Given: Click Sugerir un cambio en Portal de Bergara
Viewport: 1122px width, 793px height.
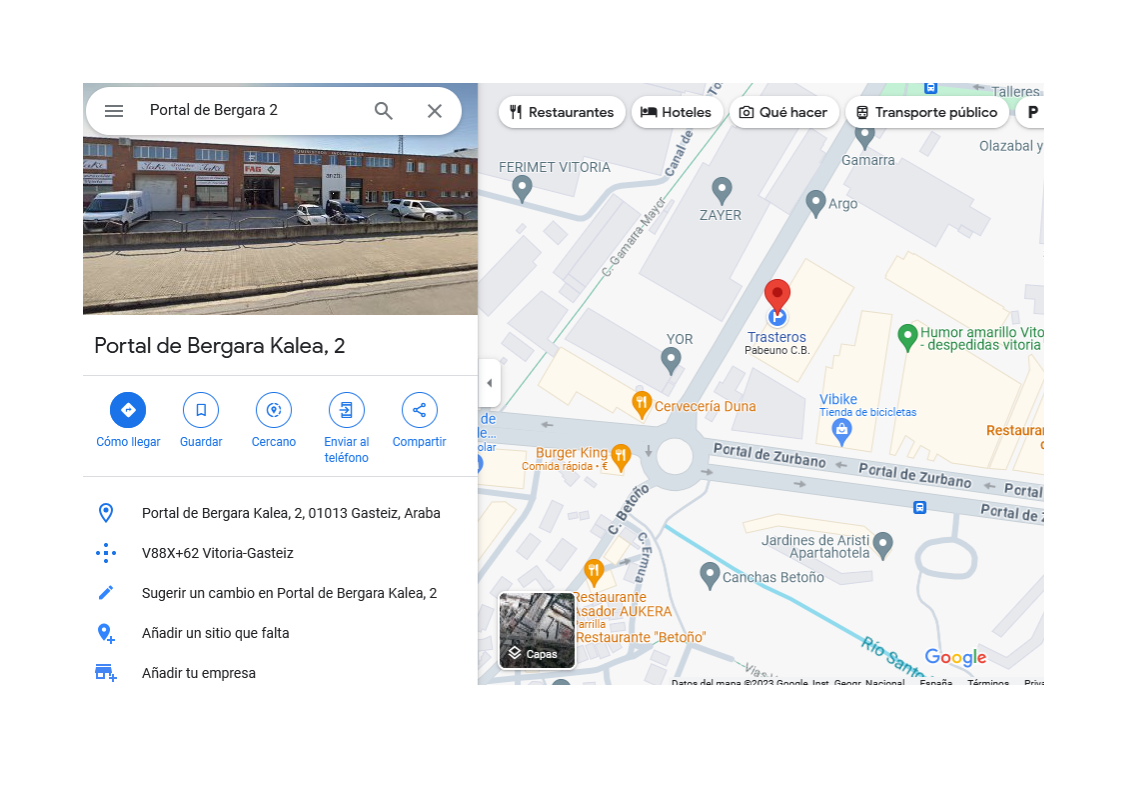Looking at the screenshot, I should [x=289, y=593].
